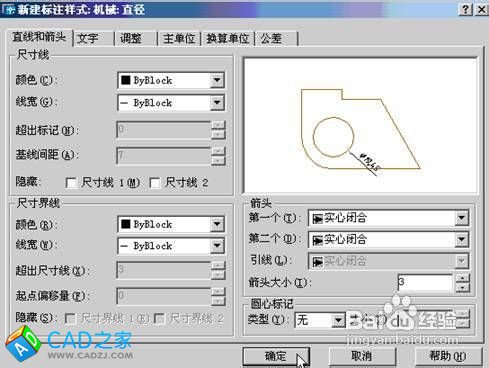Toggle the 尺寸线 2 hide checkbox

(x=155, y=183)
